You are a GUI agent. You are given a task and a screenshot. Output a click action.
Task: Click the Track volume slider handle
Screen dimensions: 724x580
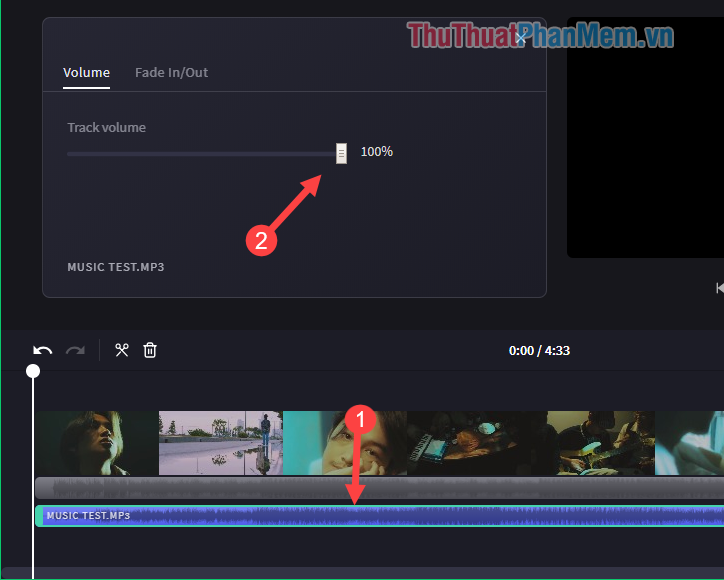(x=341, y=153)
